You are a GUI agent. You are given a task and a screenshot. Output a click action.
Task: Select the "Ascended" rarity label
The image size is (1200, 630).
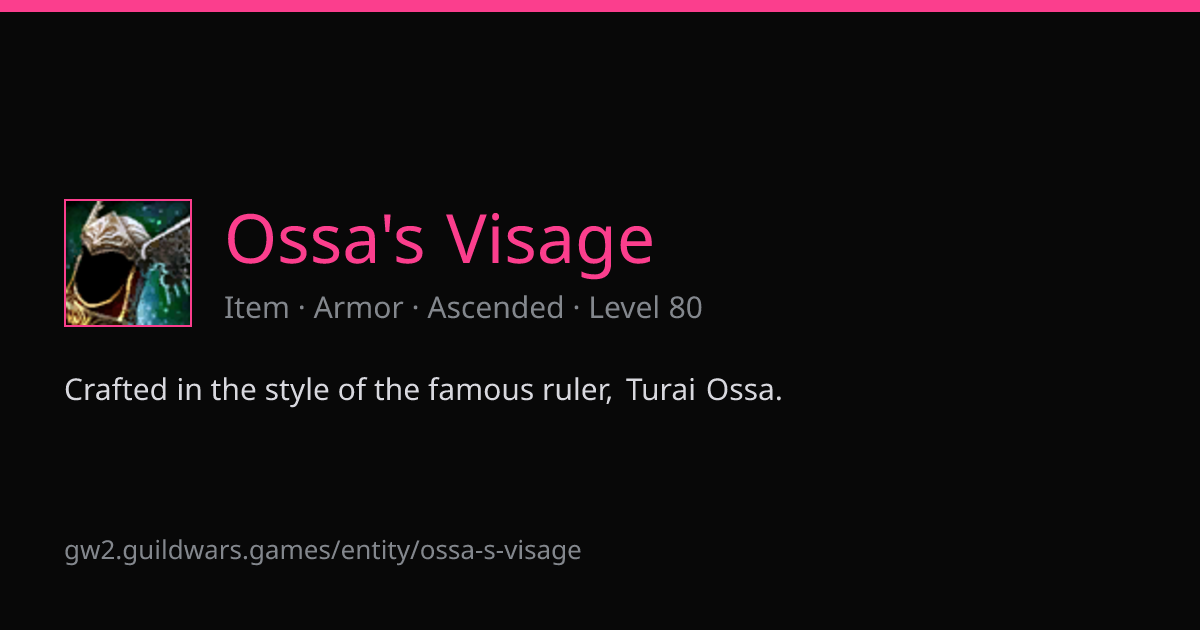(495, 308)
